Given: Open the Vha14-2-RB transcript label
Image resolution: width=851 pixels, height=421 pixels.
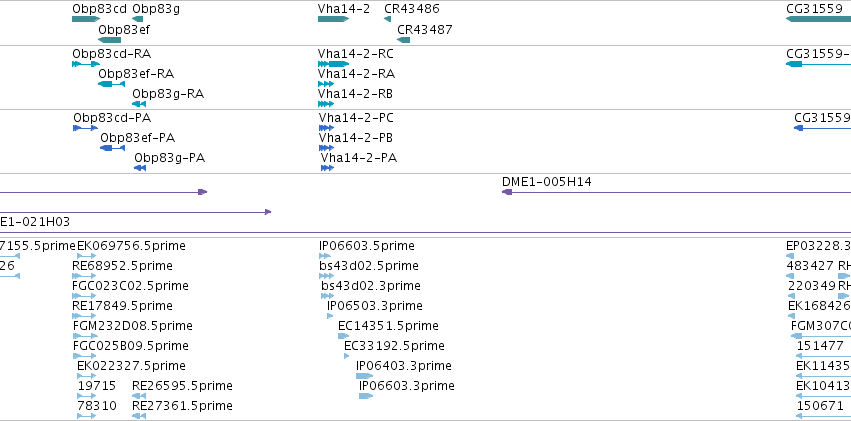Looking at the screenshot, I should click(x=355, y=94).
